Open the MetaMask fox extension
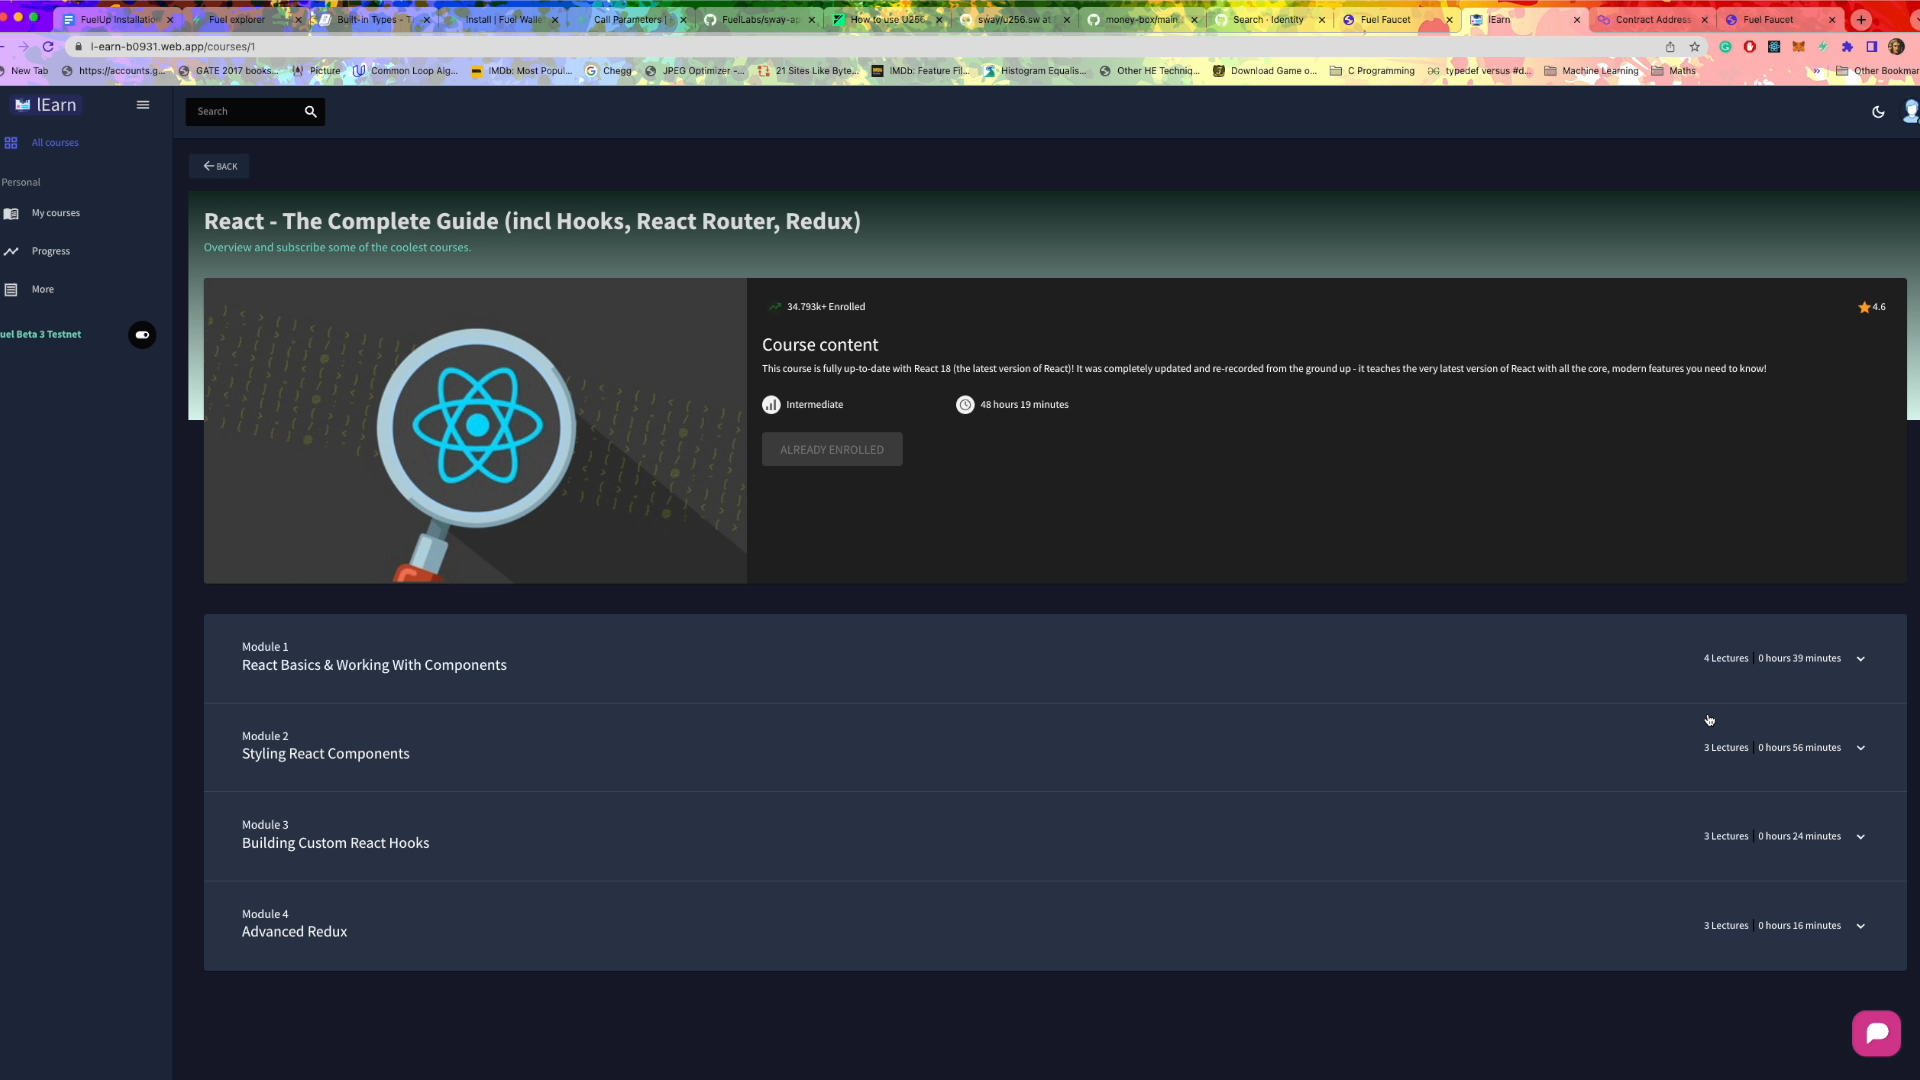The width and height of the screenshot is (1920, 1080). [x=1798, y=47]
